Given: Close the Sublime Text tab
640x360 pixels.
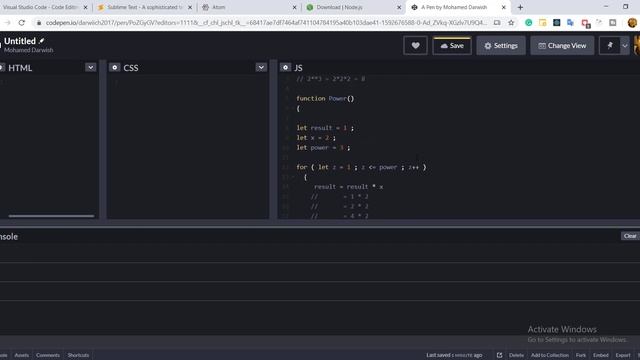Looking at the screenshot, I should (190, 7).
